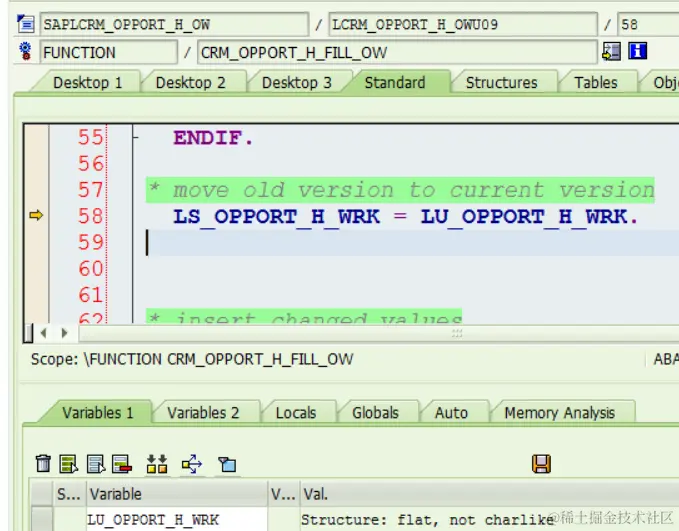Image resolution: width=679 pixels, height=531 pixels.
Task: Click the ENDIF. statement on line 55
Action: (x=213, y=138)
